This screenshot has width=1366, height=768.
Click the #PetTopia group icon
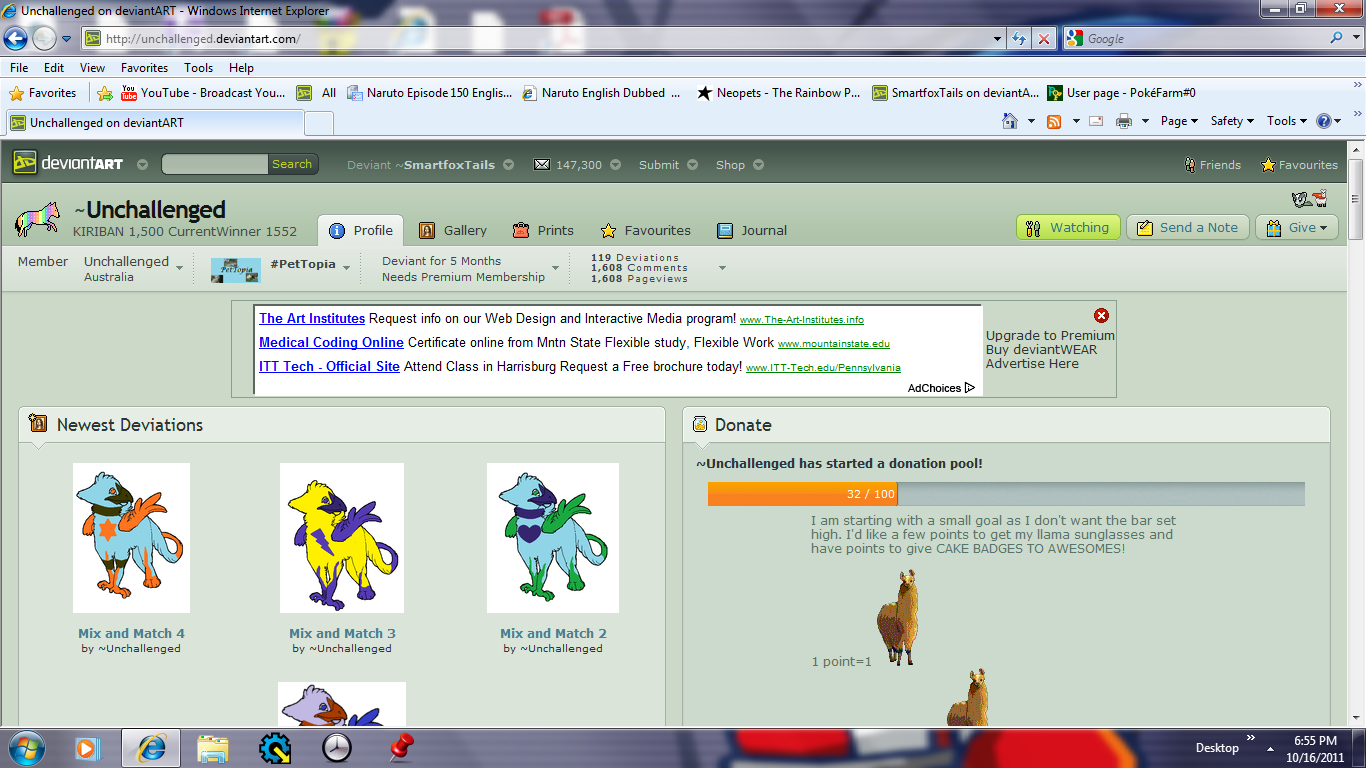(x=236, y=270)
